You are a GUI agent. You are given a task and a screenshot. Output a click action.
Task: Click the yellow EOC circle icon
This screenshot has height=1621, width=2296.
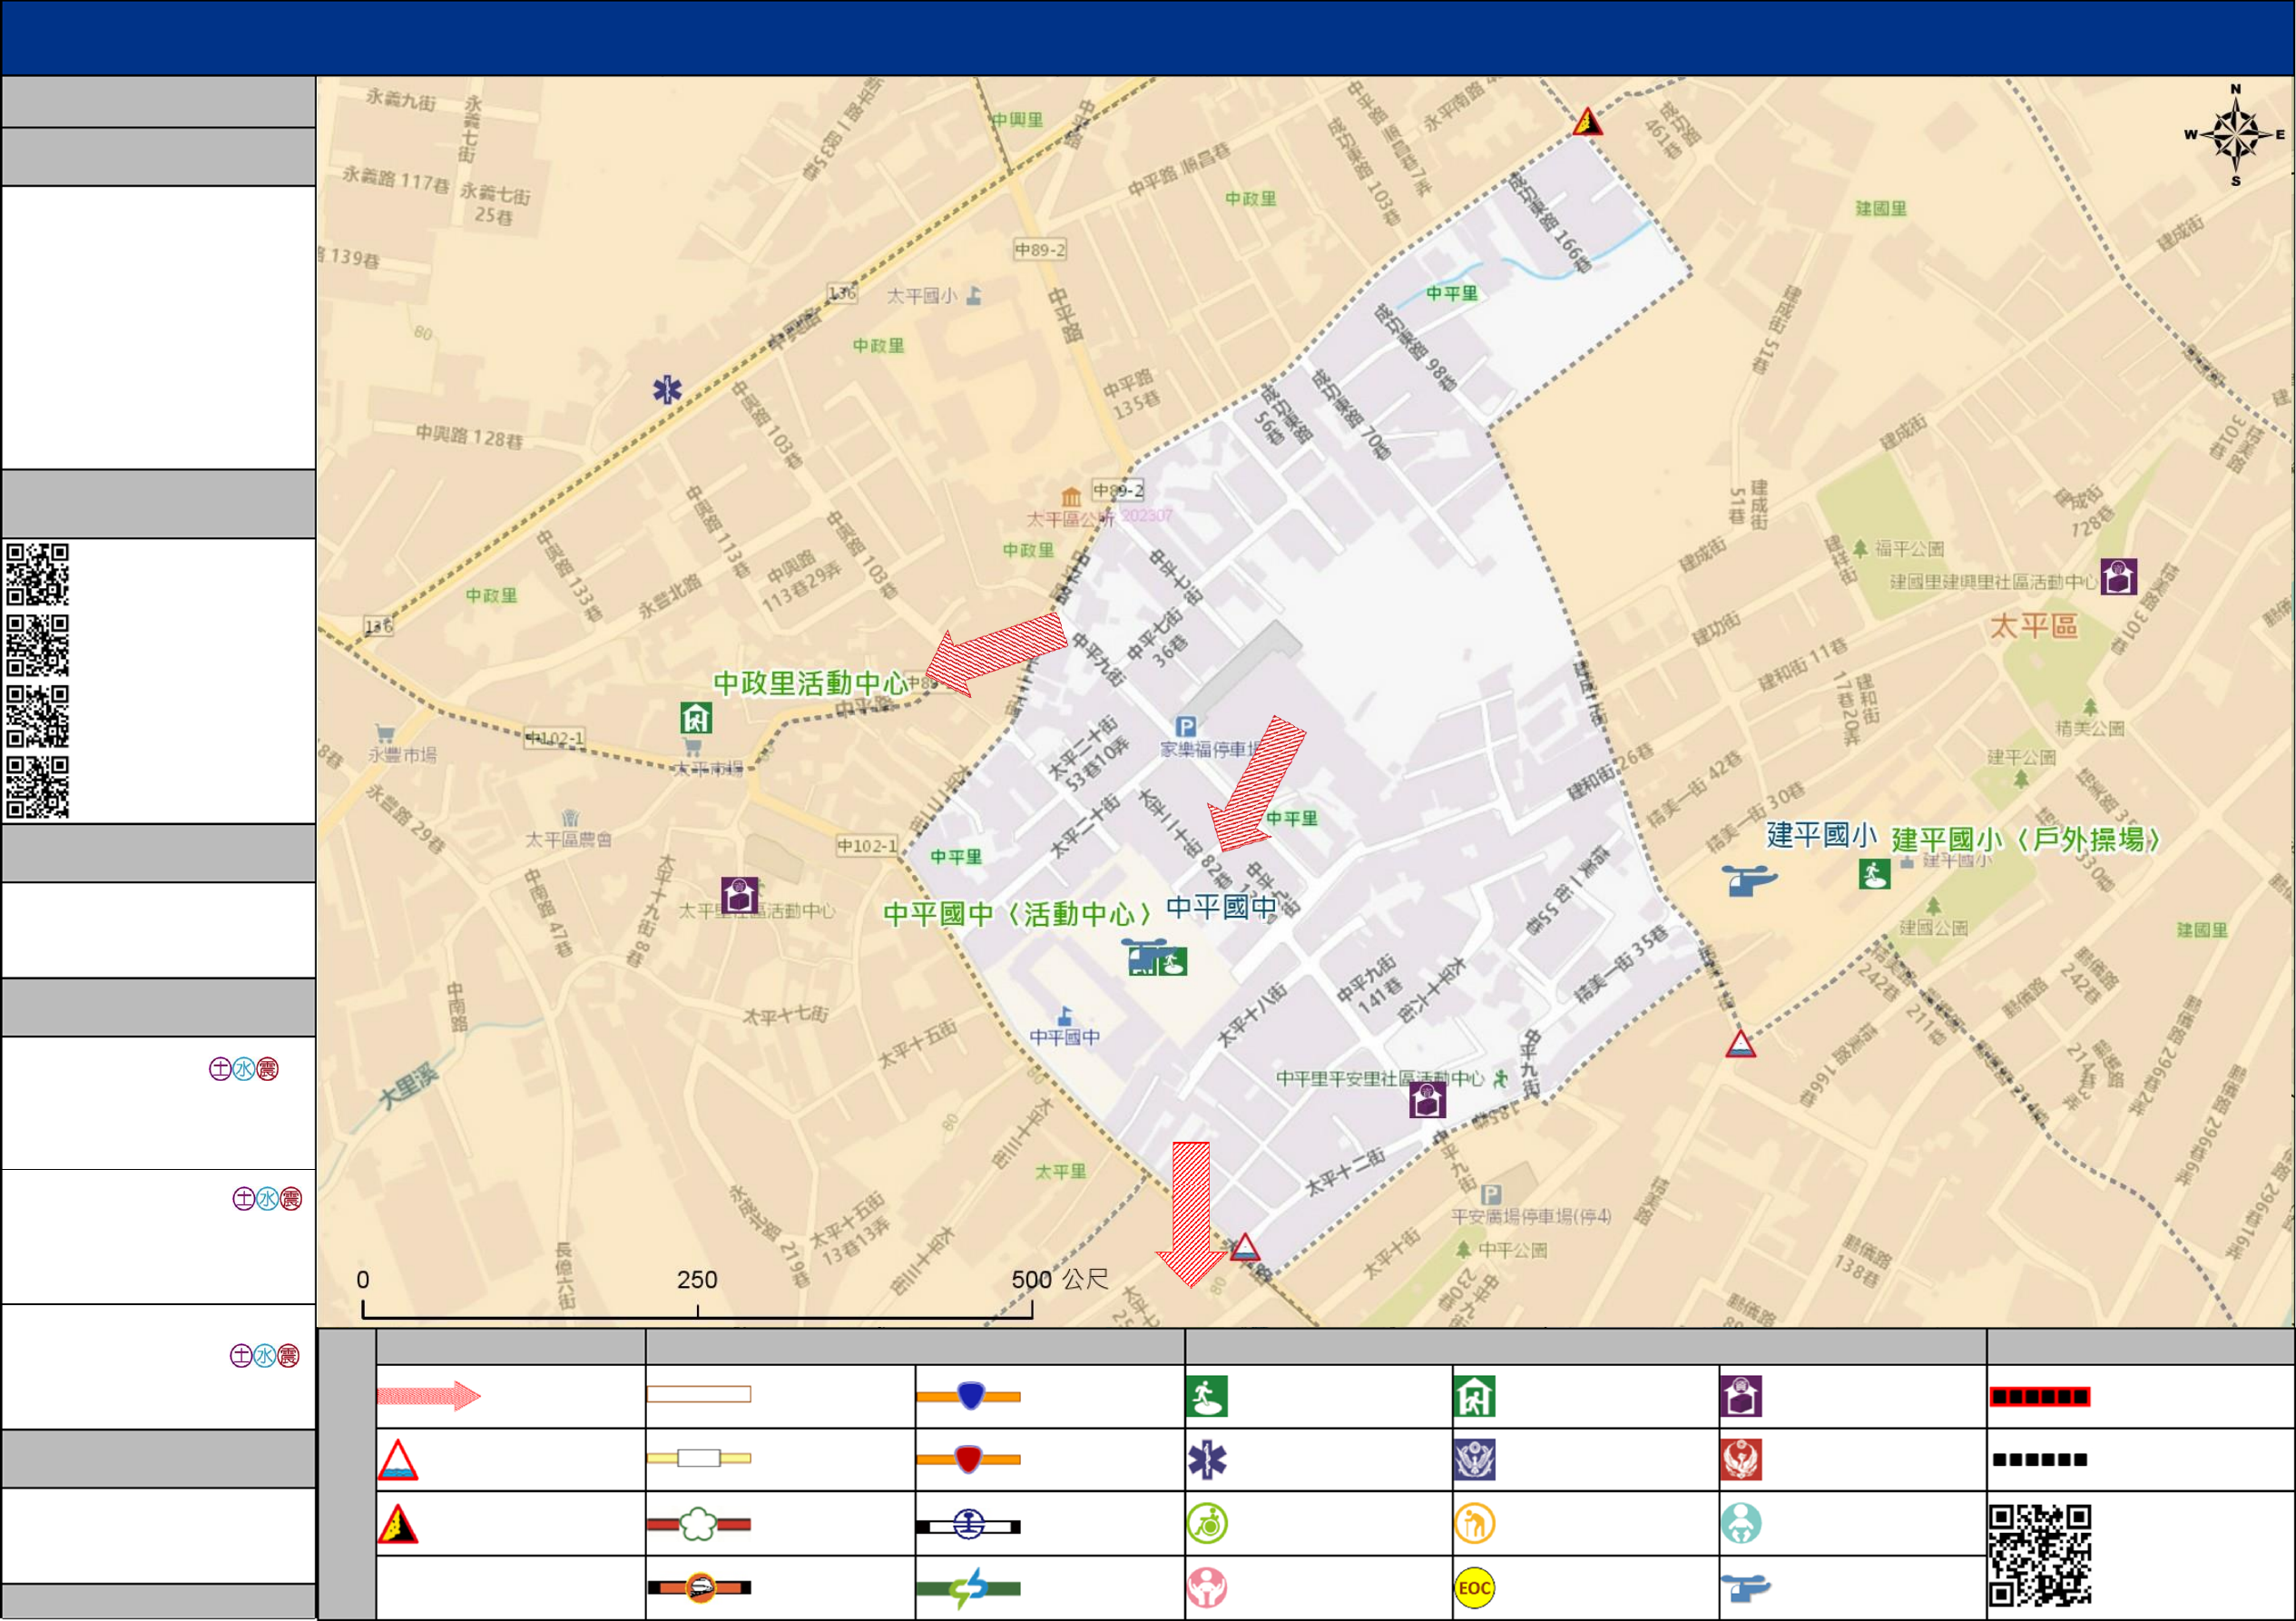pos(1475,1588)
